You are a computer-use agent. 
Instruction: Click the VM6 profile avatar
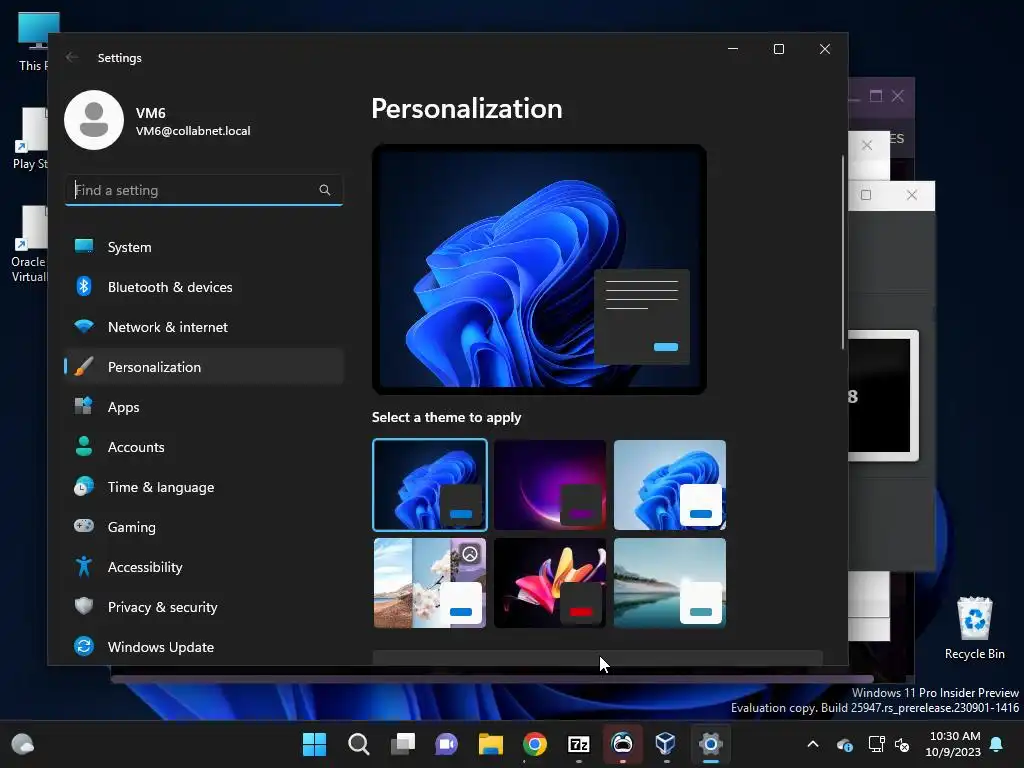pyautogui.click(x=94, y=120)
